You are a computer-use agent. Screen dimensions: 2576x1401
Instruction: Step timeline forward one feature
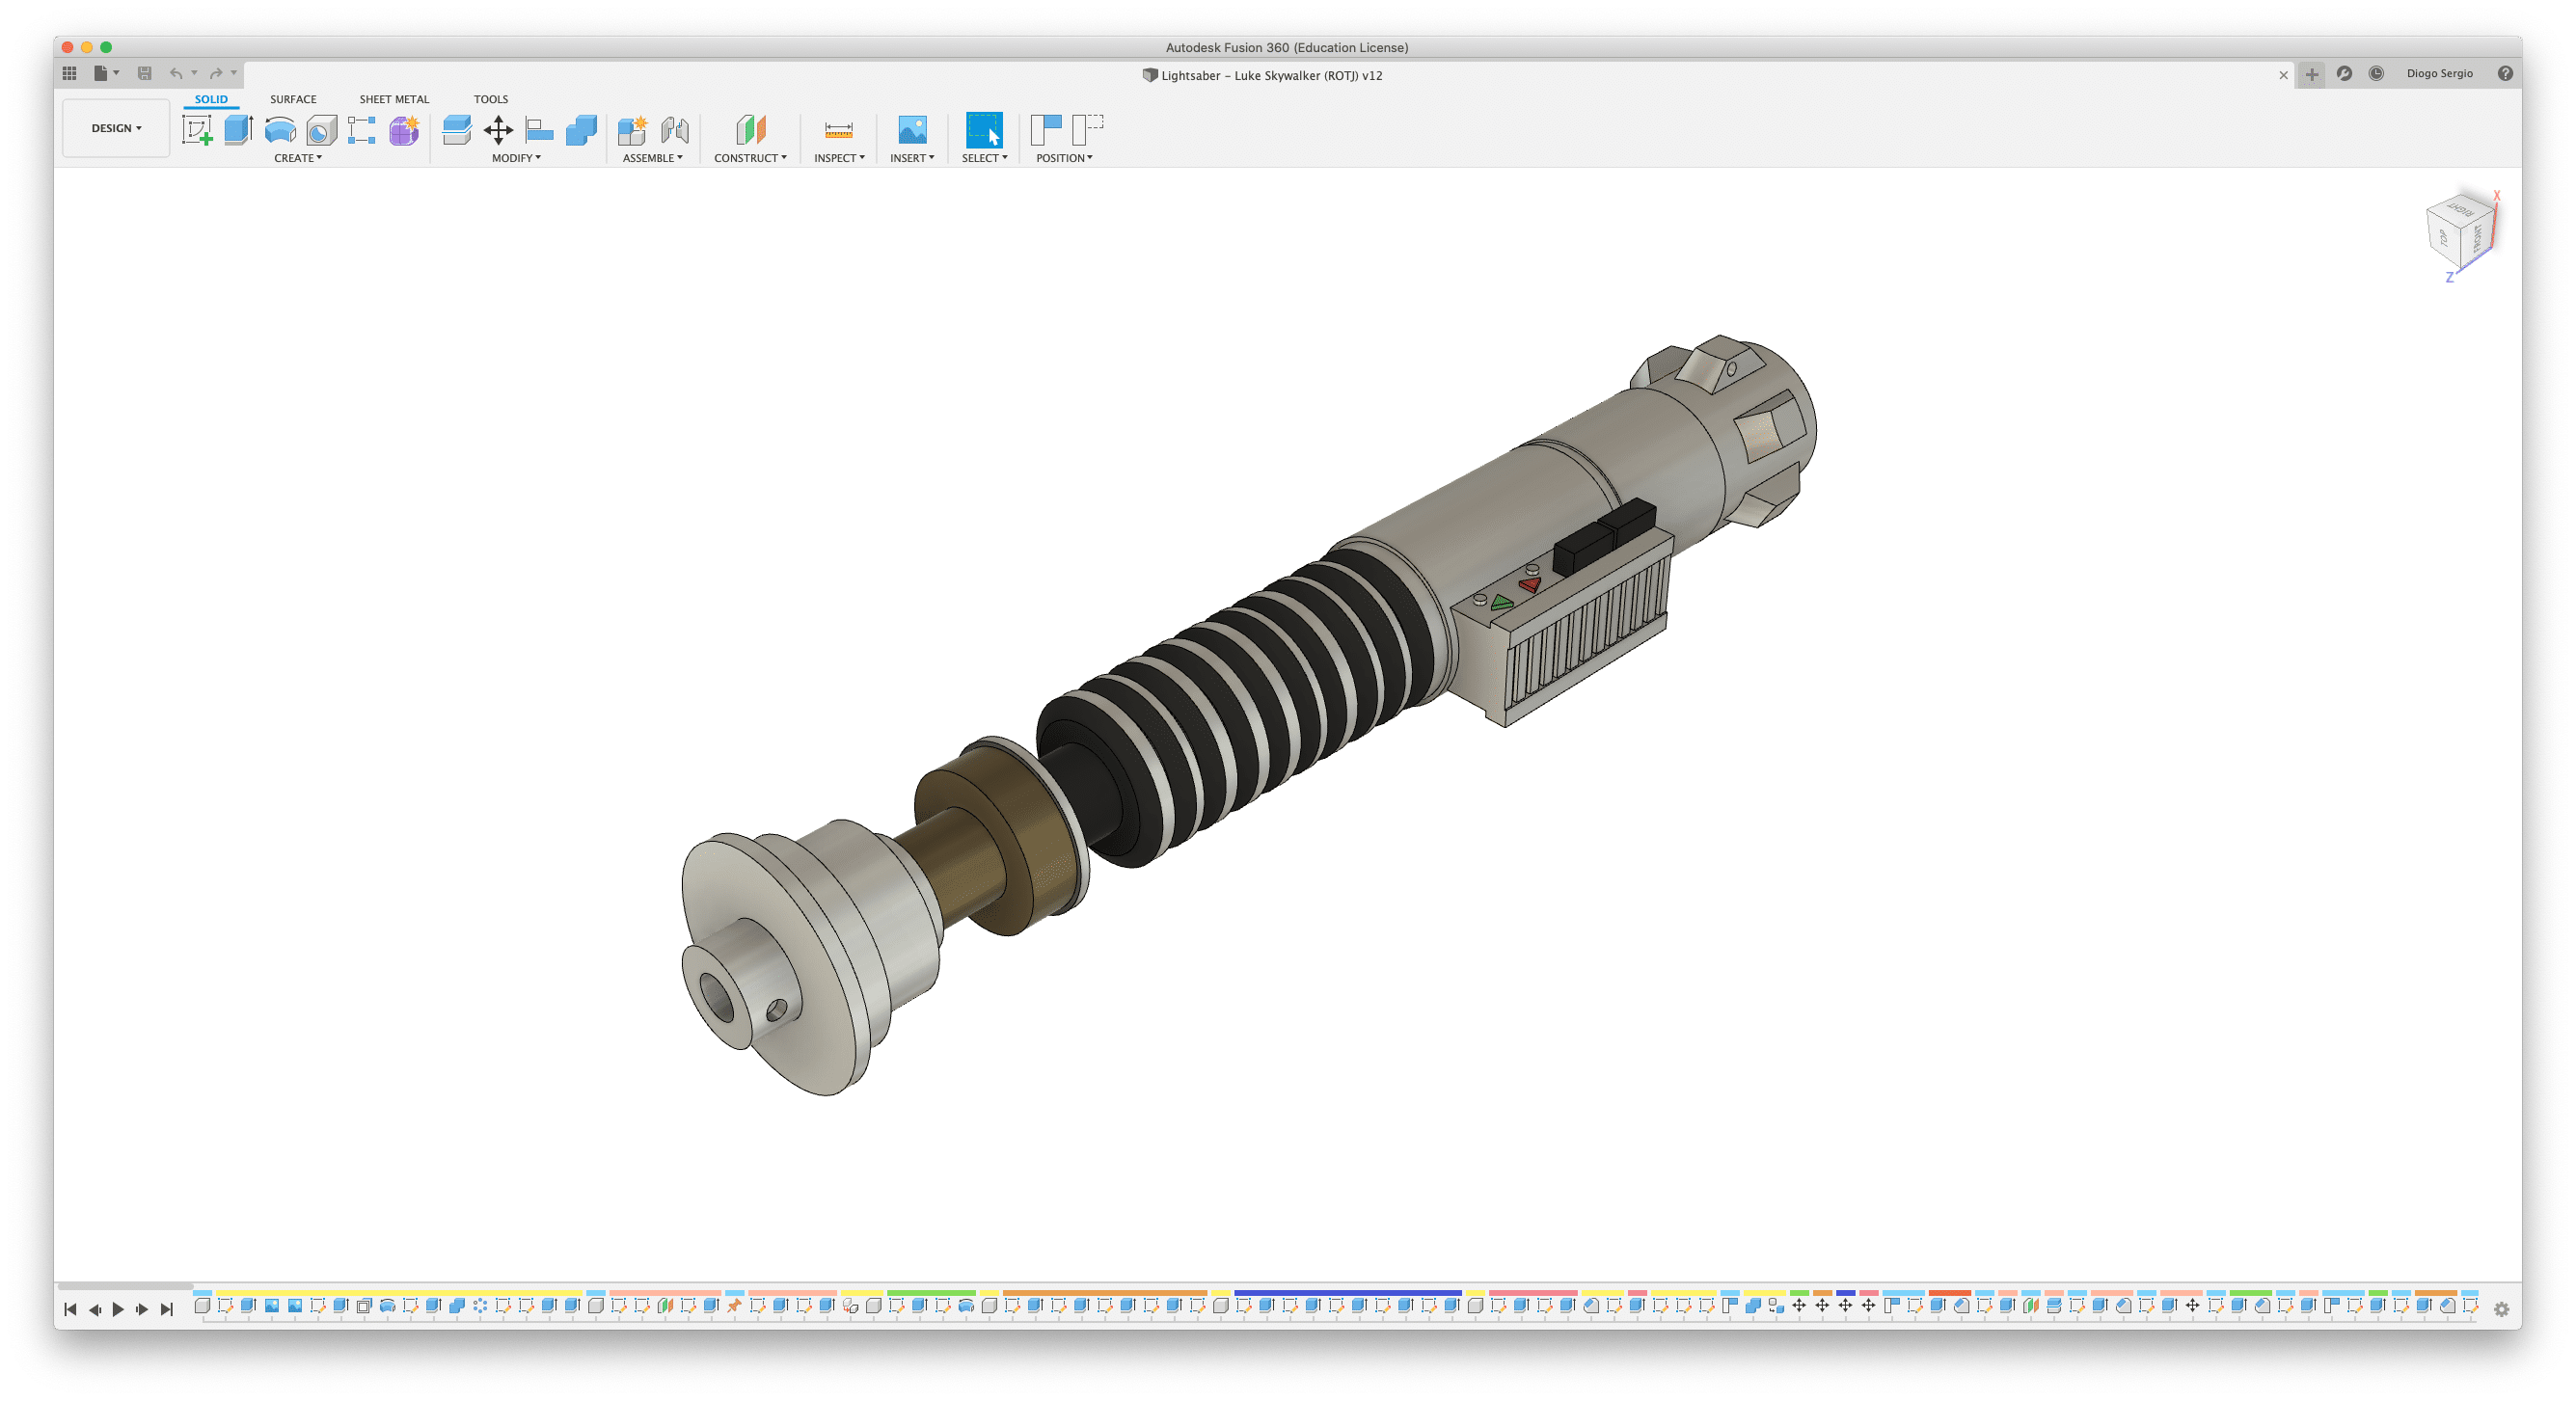click(142, 1309)
